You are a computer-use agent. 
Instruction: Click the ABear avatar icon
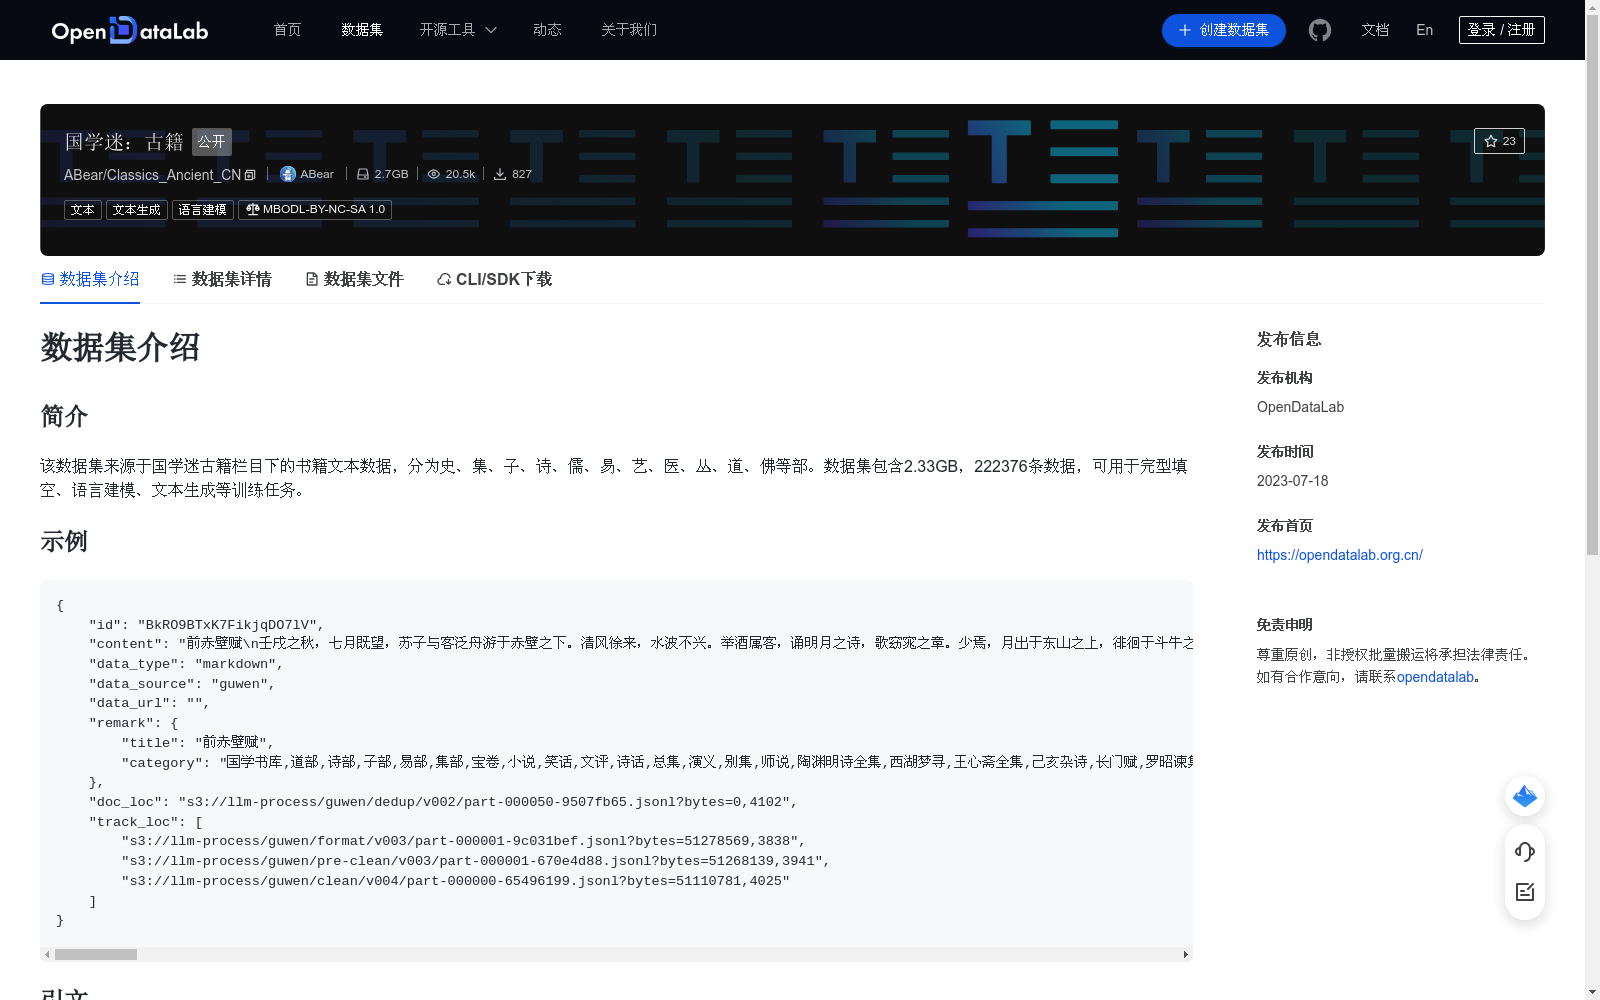click(x=288, y=174)
